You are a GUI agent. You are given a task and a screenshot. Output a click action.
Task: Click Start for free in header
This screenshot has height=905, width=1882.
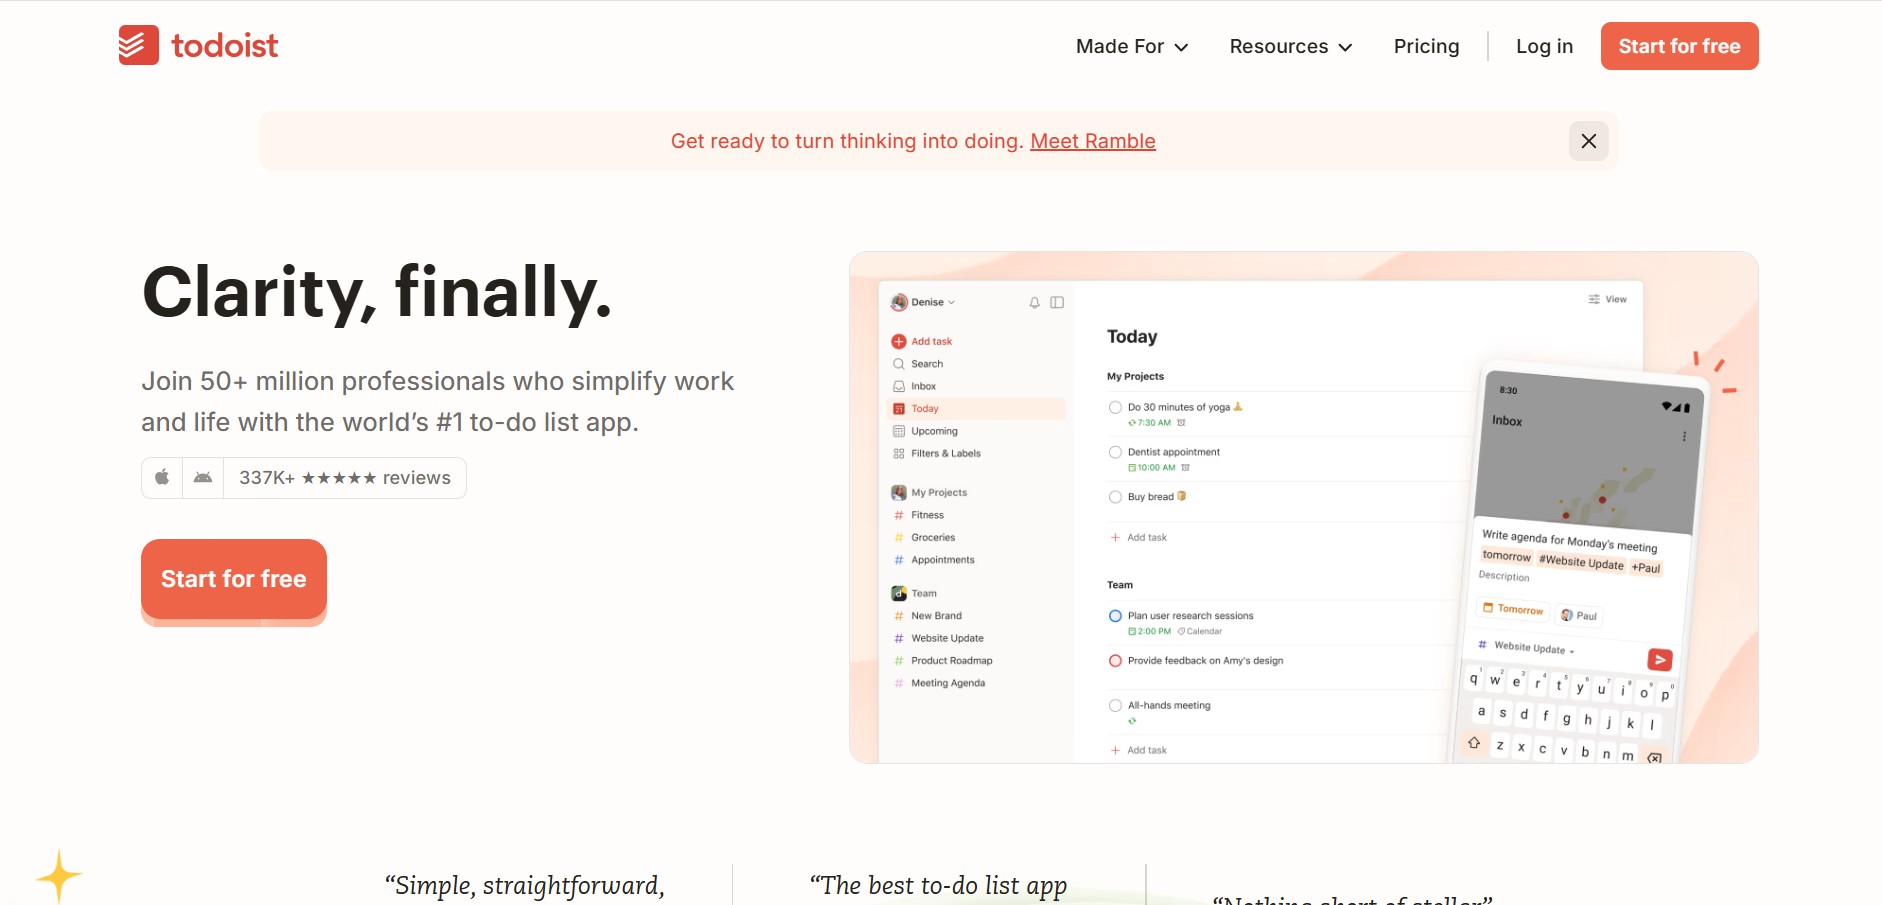tap(1679, 46)
